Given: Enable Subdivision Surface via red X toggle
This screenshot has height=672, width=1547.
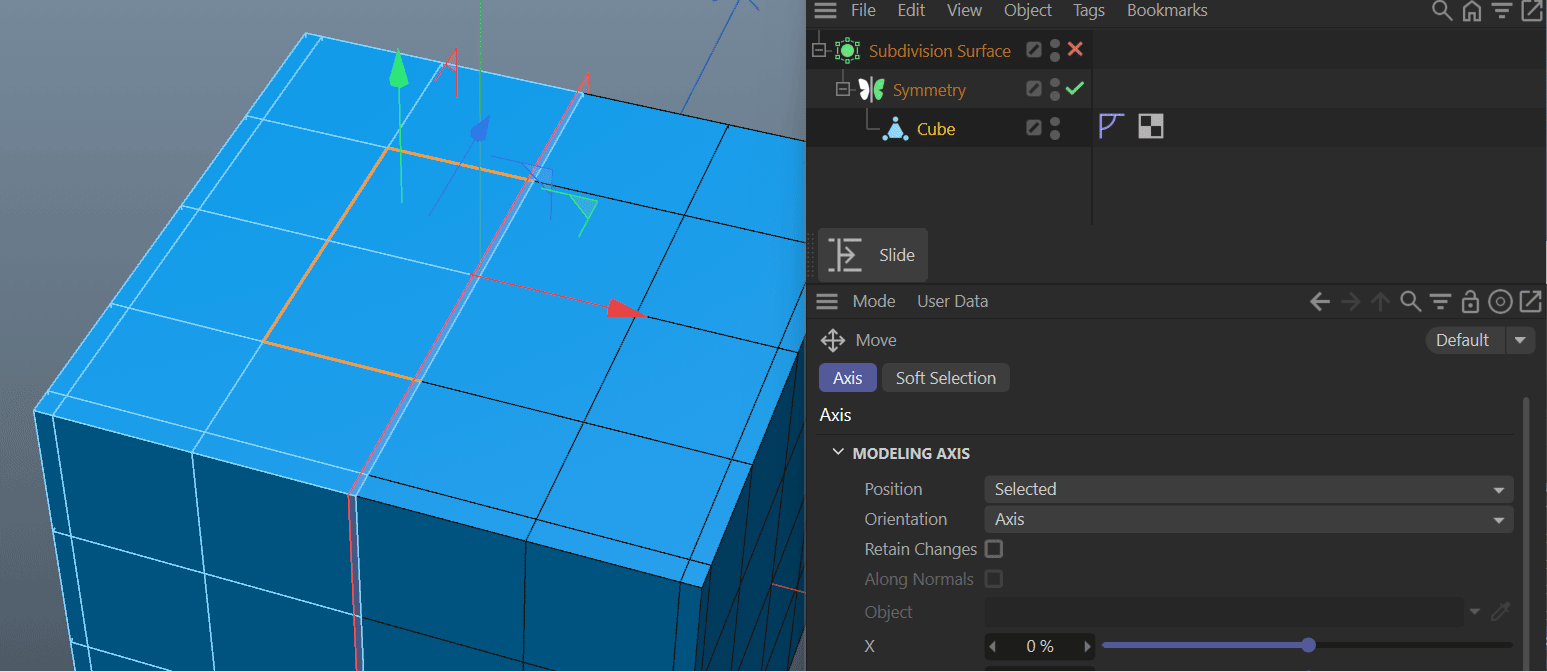Looking at the screenshot, I should tap(1075, 49).
